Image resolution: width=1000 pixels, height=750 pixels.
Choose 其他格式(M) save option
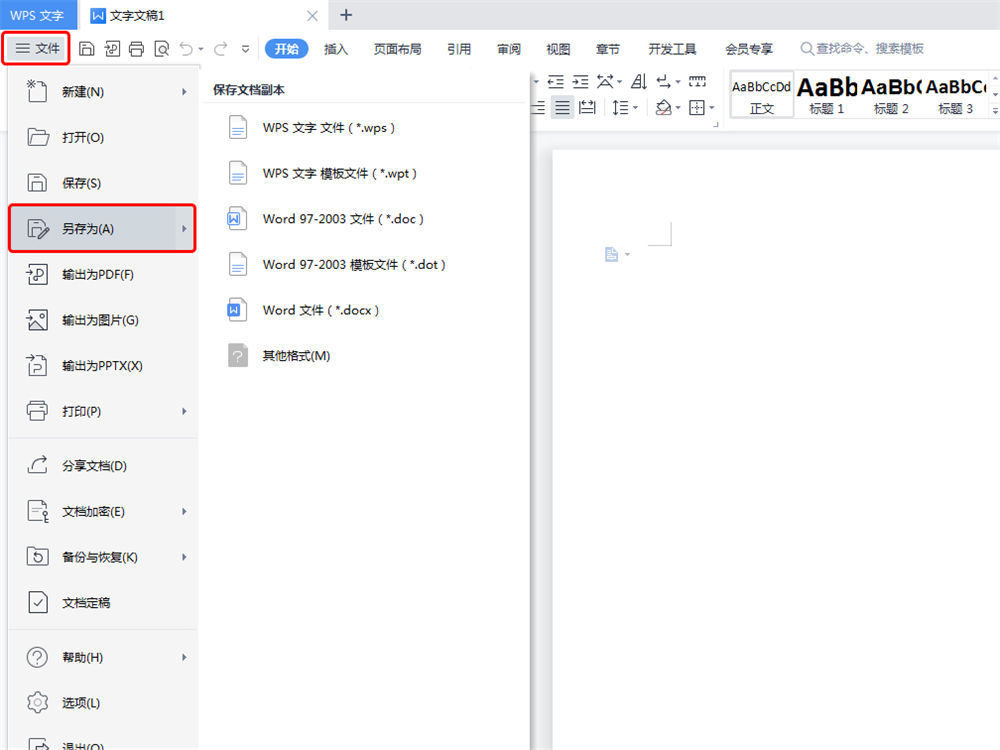tap(296, 356)
